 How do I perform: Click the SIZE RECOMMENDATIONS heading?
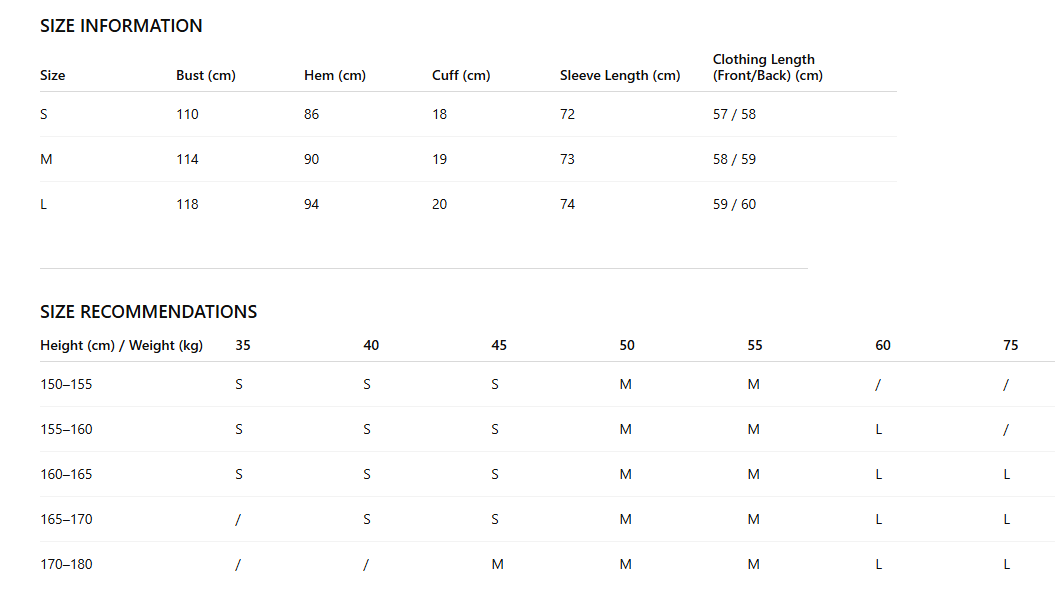(149, 312)
